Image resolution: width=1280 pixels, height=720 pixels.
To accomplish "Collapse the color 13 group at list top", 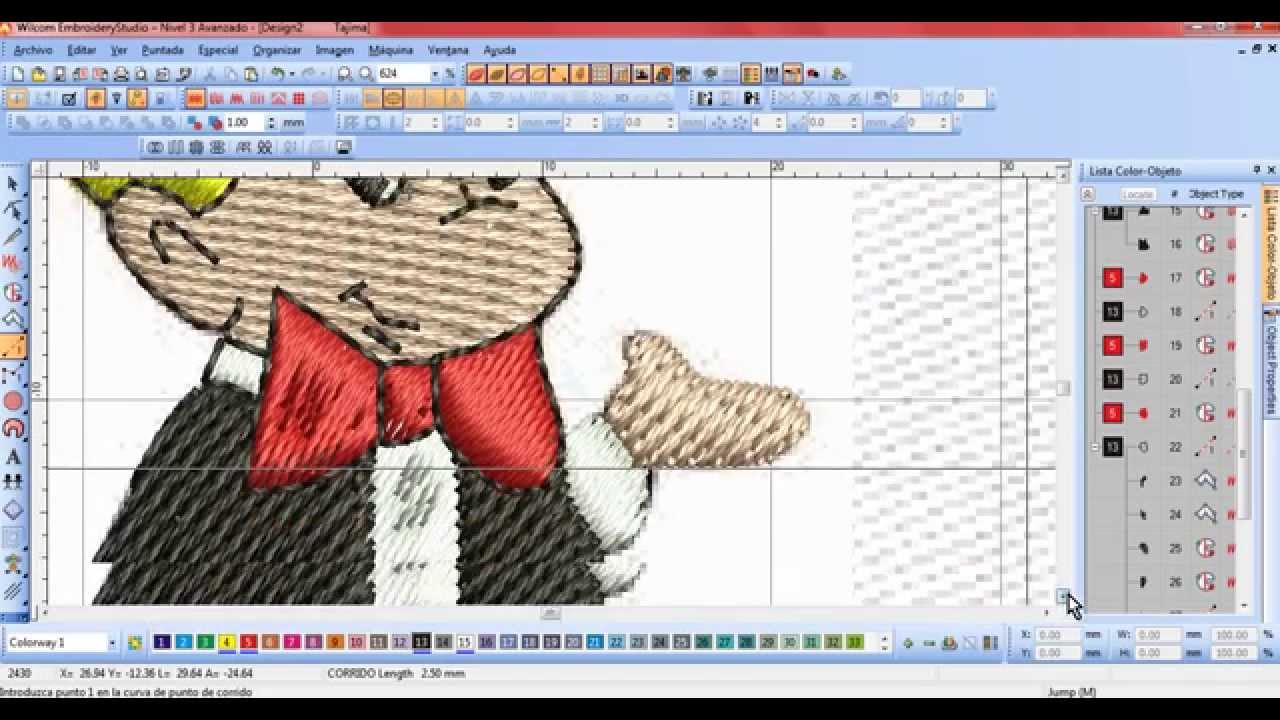I will pos(1095,212).
